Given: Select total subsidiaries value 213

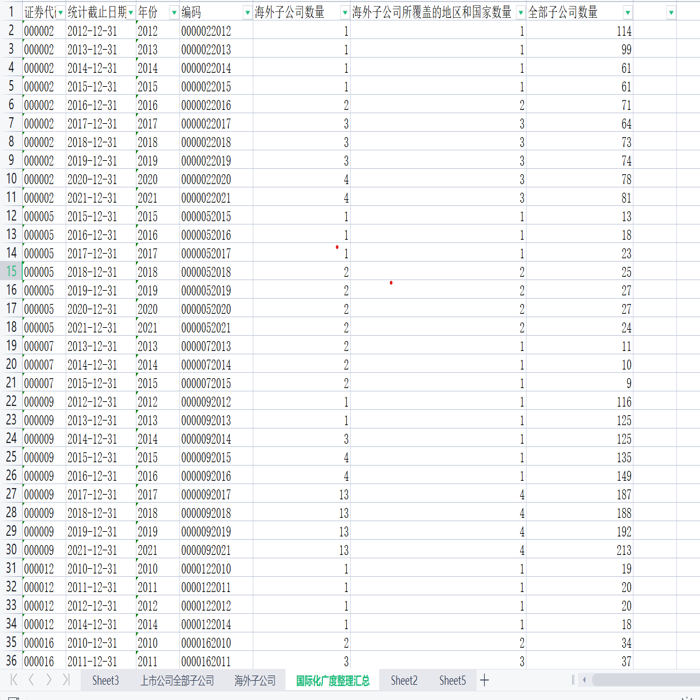Looking at the screenshot, I should [x=580, y=550].
